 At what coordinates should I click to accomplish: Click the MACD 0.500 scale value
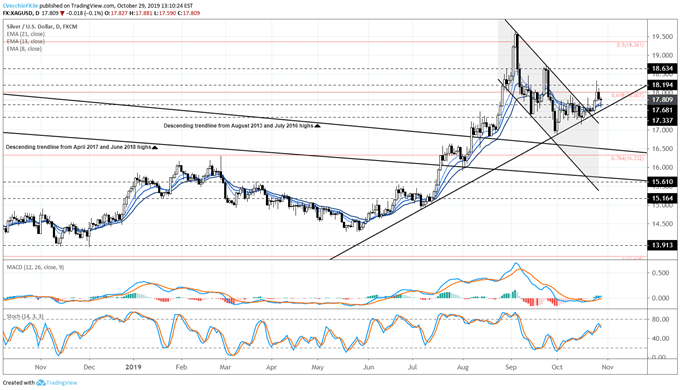(x=660, y=273)
